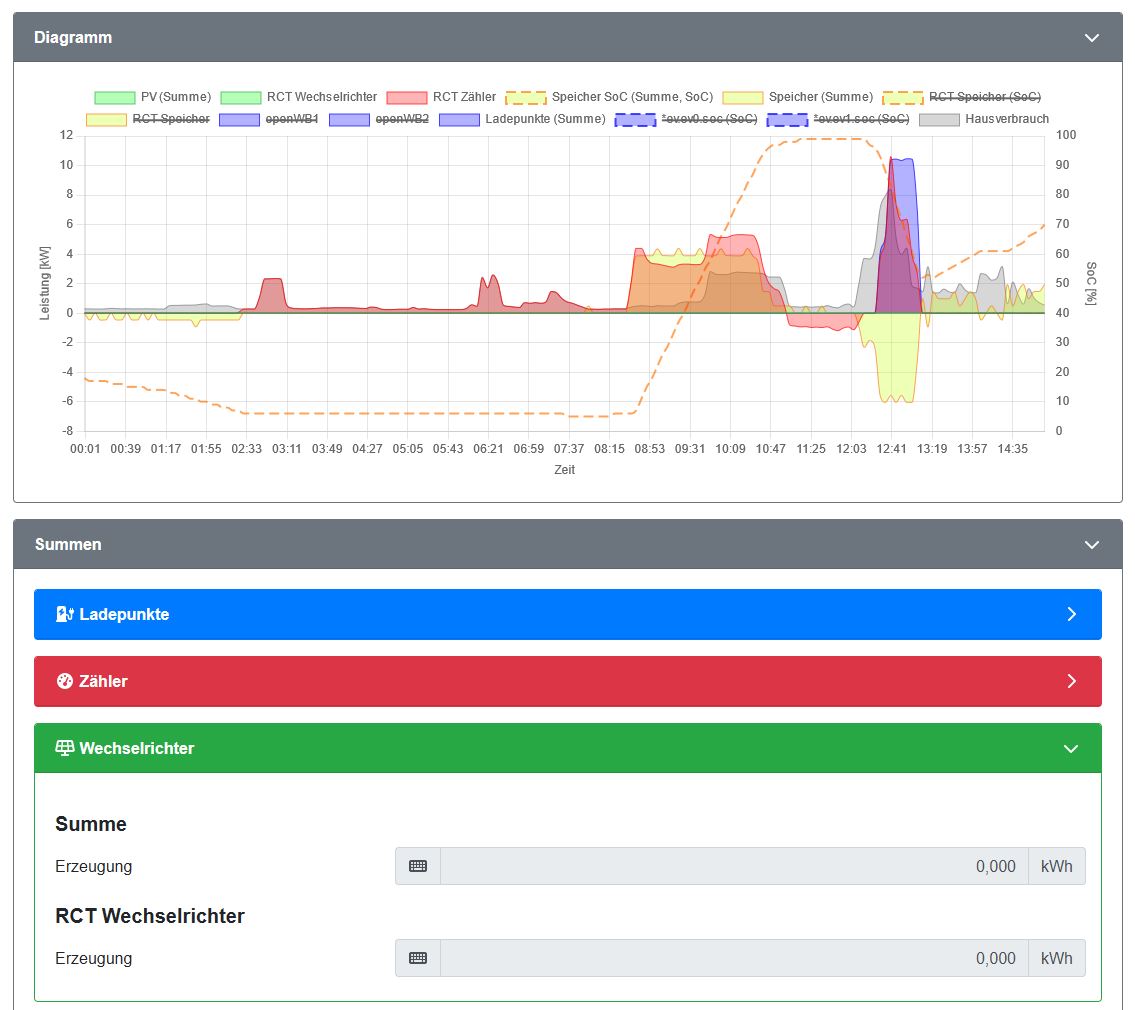This screenshot has height=1010, width=1135.
Task: Collapse the Wechselrichter section chevron
Action: pyautogui.click(x=1071, y=748)
